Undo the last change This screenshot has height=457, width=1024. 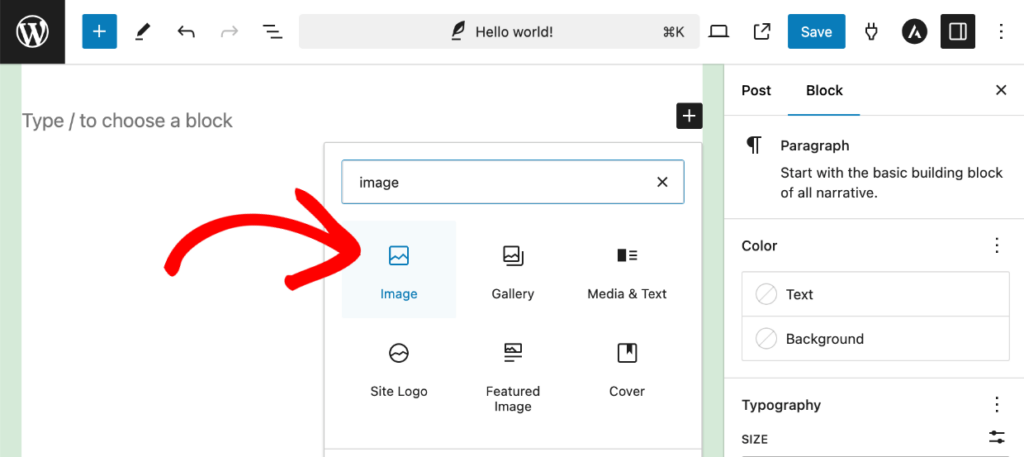coord(186,31)
